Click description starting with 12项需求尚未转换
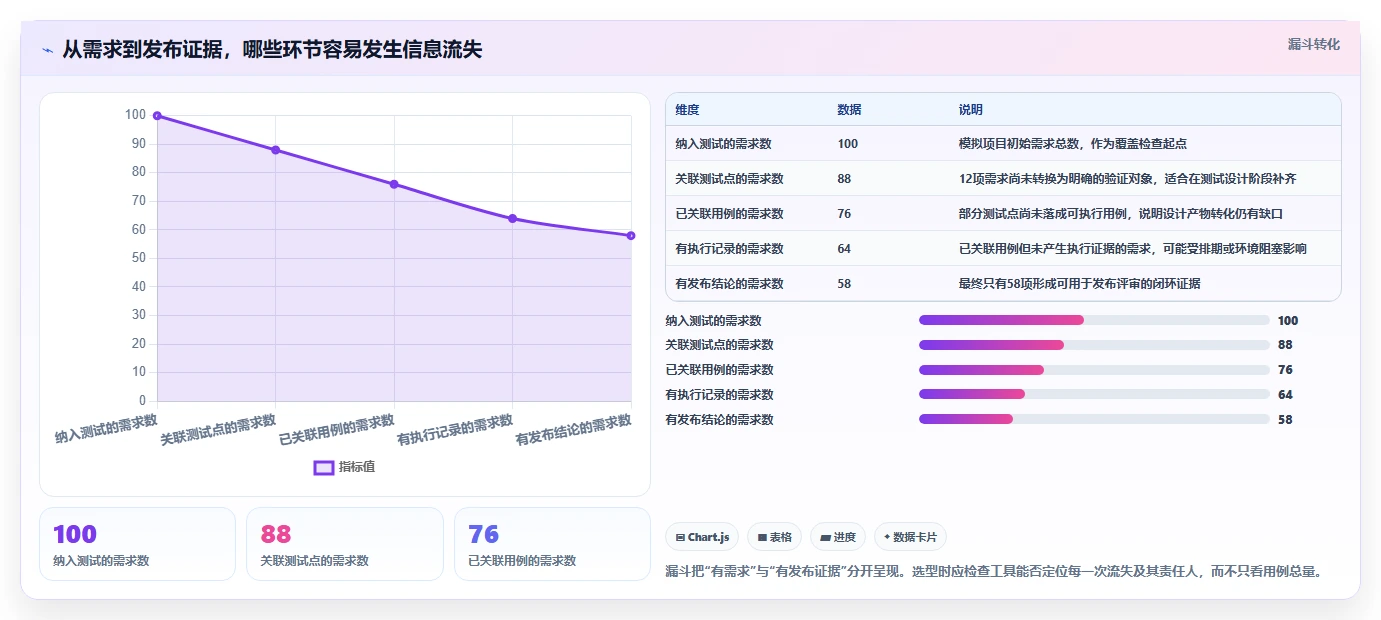This screenshot has width=1381, height=620. 1127,179
